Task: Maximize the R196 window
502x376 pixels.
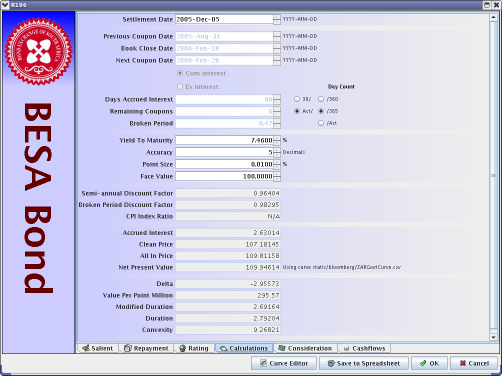Action: [487, 5]
